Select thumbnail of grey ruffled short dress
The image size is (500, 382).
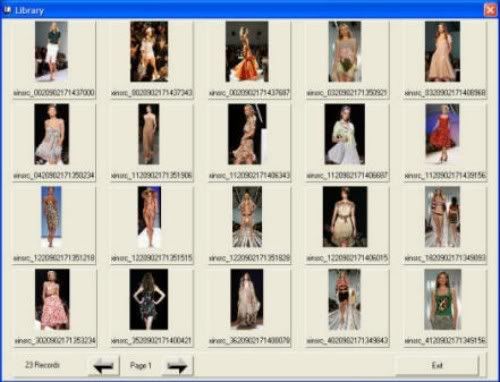pos(52,134)
